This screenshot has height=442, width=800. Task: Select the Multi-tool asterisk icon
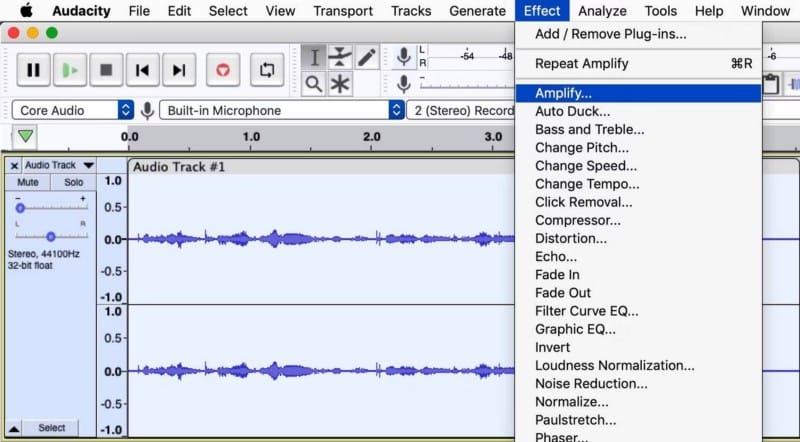point(340,84)
